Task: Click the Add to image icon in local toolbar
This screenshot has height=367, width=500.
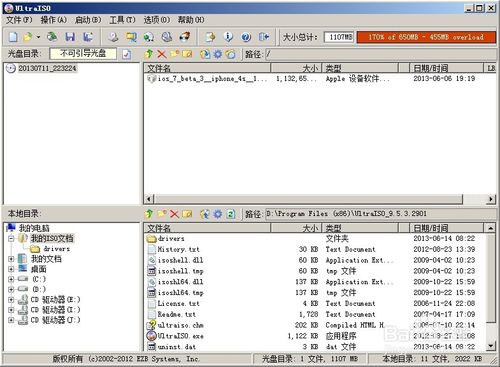Action: point(205,214)
